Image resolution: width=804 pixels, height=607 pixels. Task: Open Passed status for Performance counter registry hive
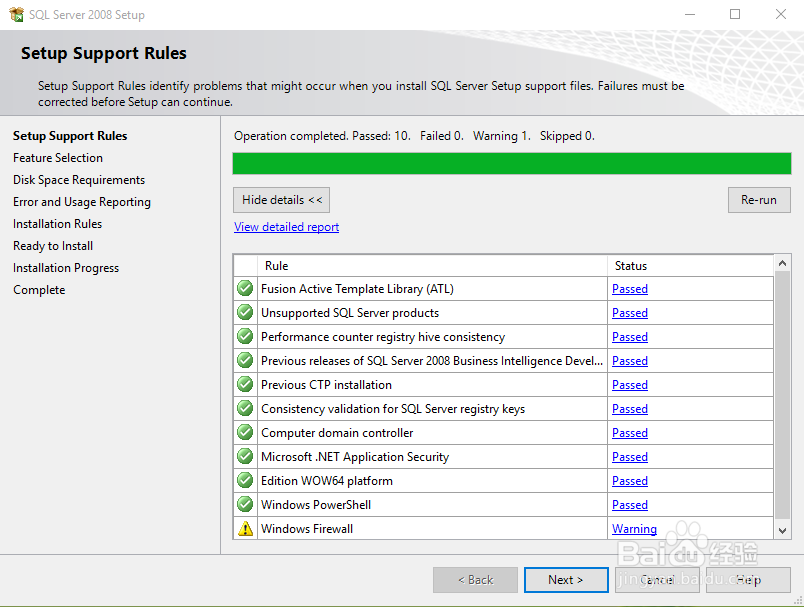coord(630,337)
